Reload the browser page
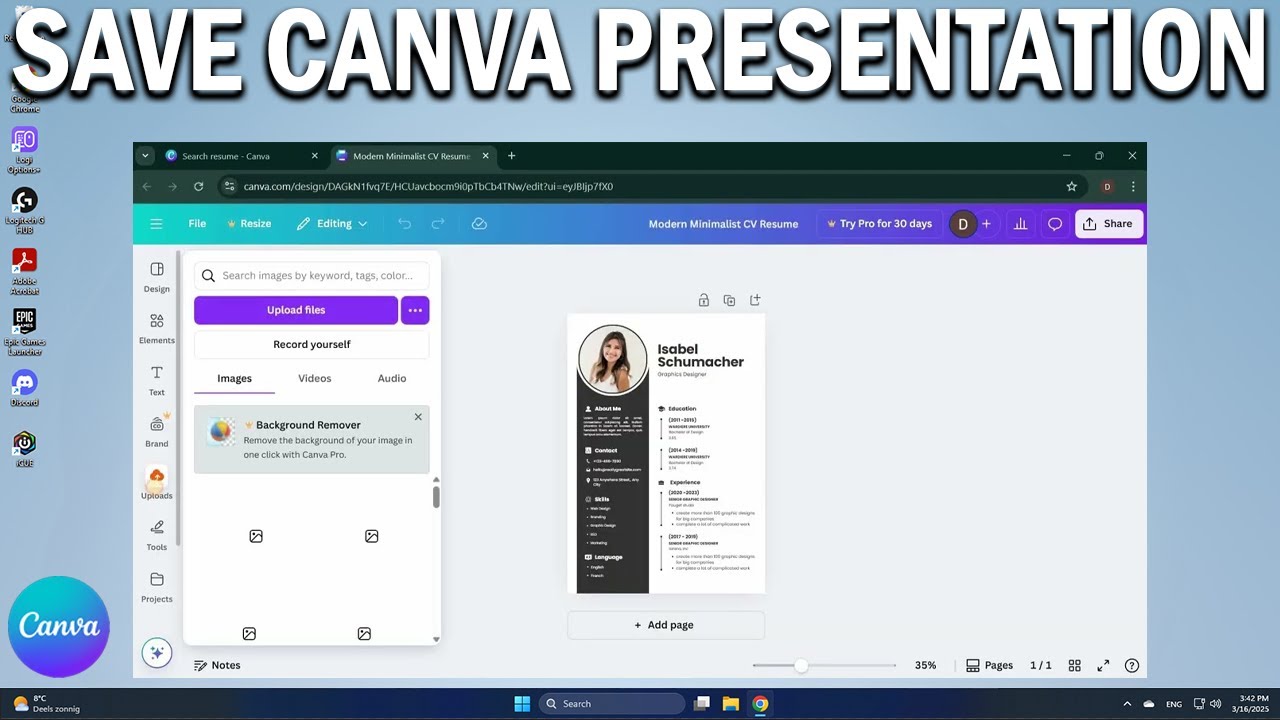Screen dimensions: 1280x720 point(198,186)
